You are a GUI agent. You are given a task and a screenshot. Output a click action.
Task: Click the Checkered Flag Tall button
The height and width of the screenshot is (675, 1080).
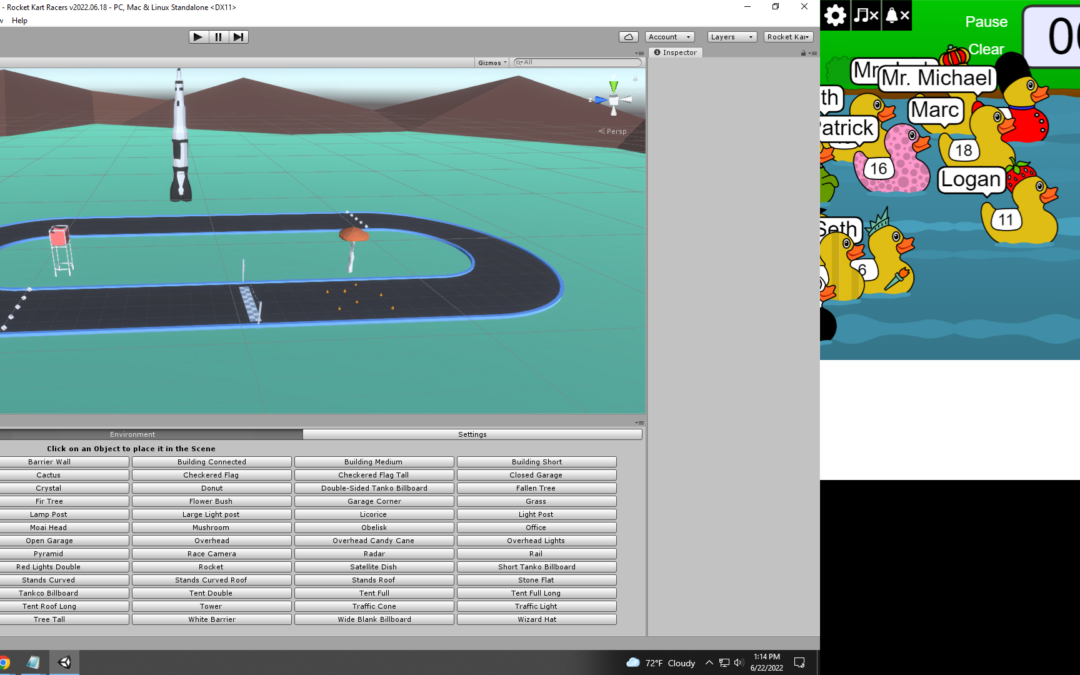(374, 475)
